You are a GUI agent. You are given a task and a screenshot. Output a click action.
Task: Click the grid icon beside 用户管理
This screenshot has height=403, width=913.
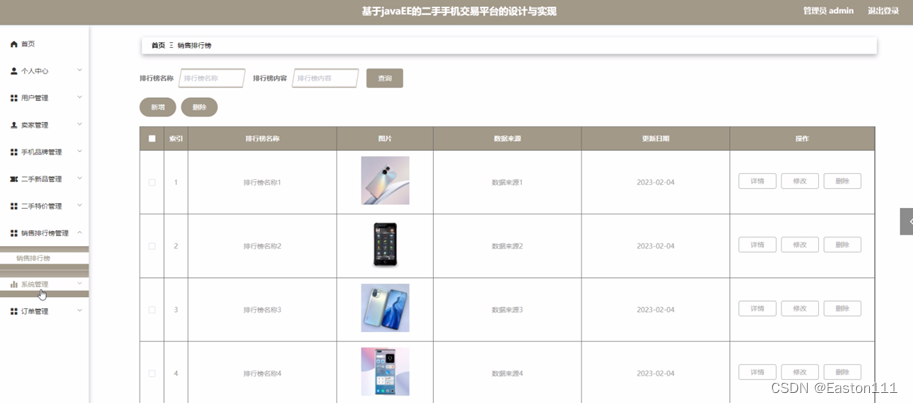point(14,98)
